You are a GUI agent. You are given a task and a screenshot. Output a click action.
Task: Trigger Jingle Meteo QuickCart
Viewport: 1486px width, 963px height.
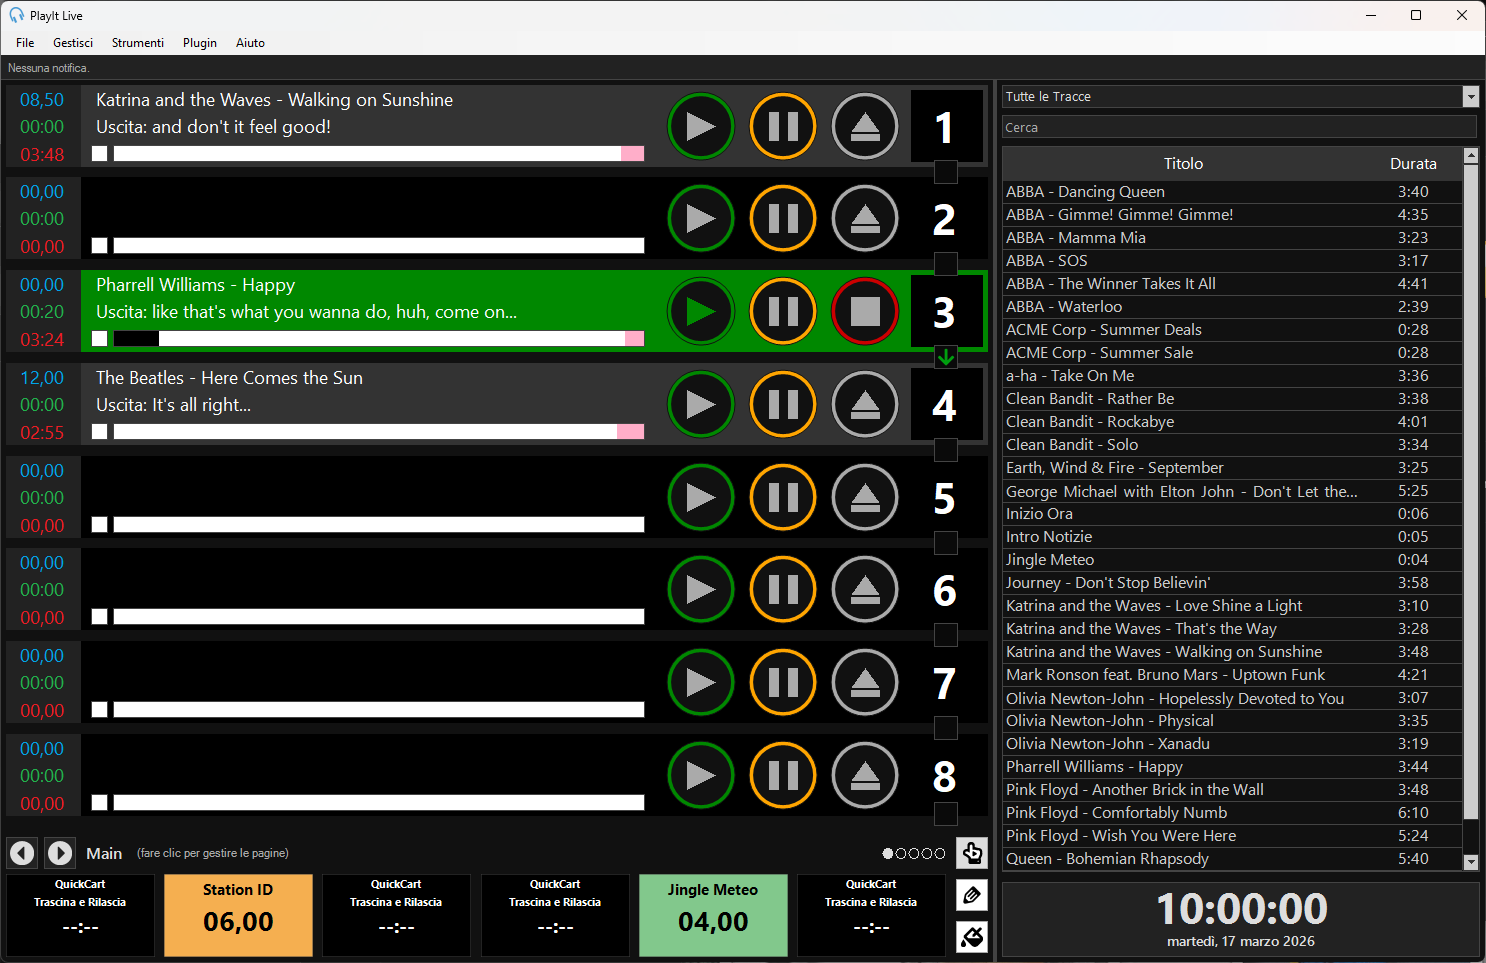tap(713, 915)
